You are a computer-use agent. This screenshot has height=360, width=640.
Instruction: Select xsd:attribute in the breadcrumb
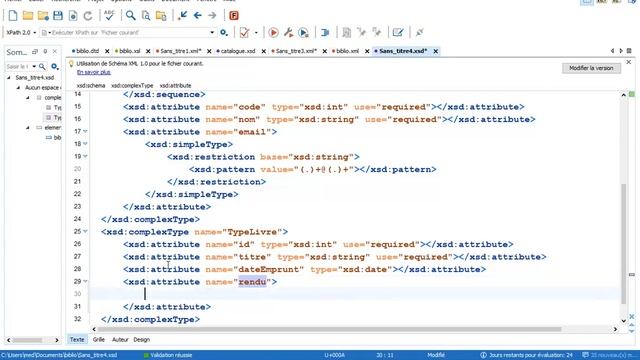pos(176,85)
